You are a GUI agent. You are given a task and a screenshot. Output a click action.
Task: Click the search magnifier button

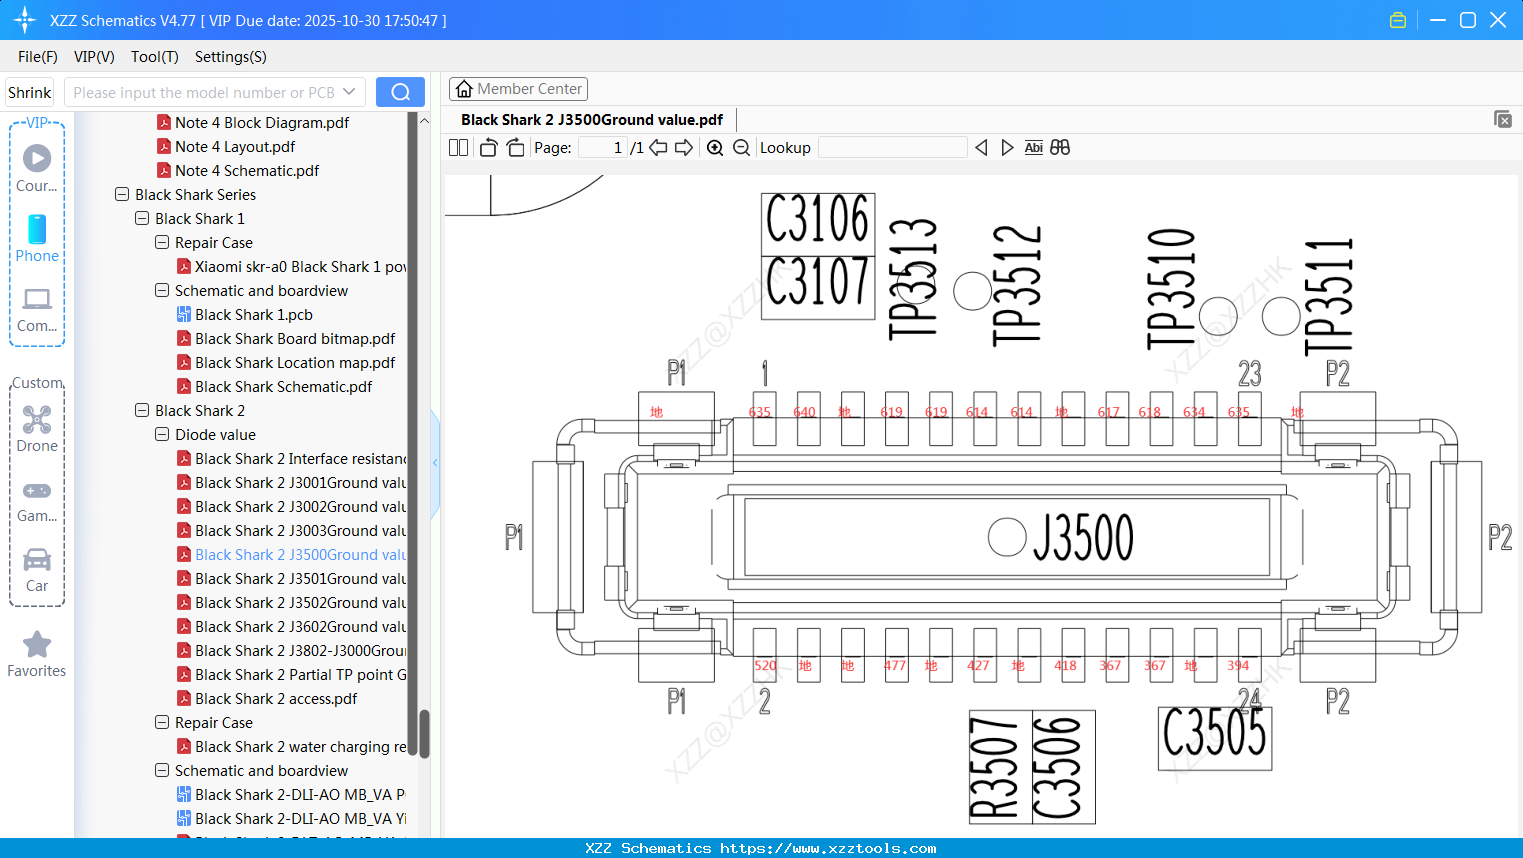pyautogui.click(x=400, y=92)
